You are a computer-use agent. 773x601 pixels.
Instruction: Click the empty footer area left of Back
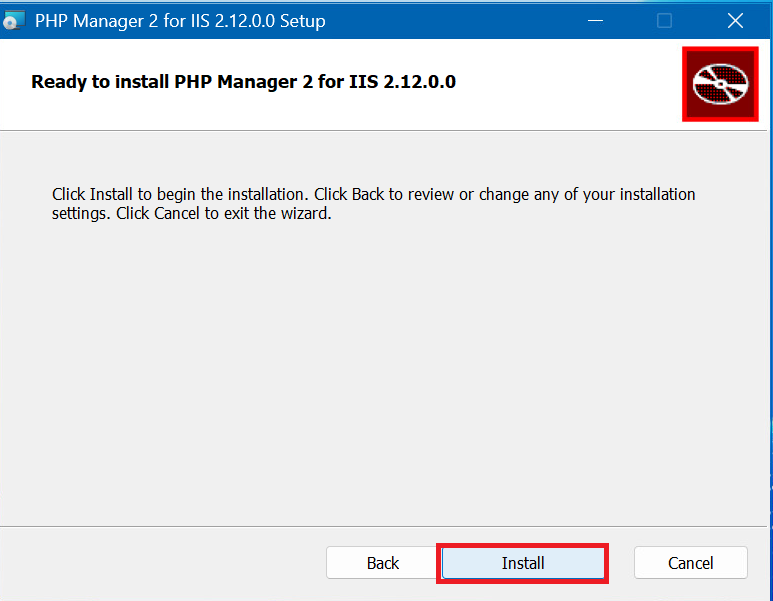pyautogui.click(x=160, y=563)
